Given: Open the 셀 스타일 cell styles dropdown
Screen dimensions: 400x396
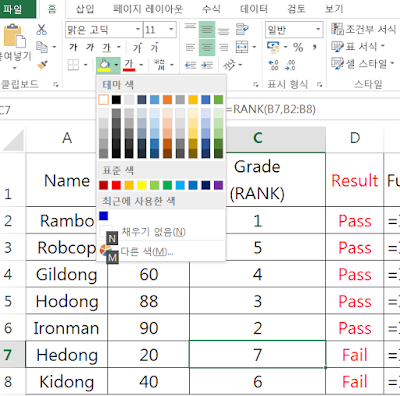Looking at the screenshot, I should [x=363, y=63].
